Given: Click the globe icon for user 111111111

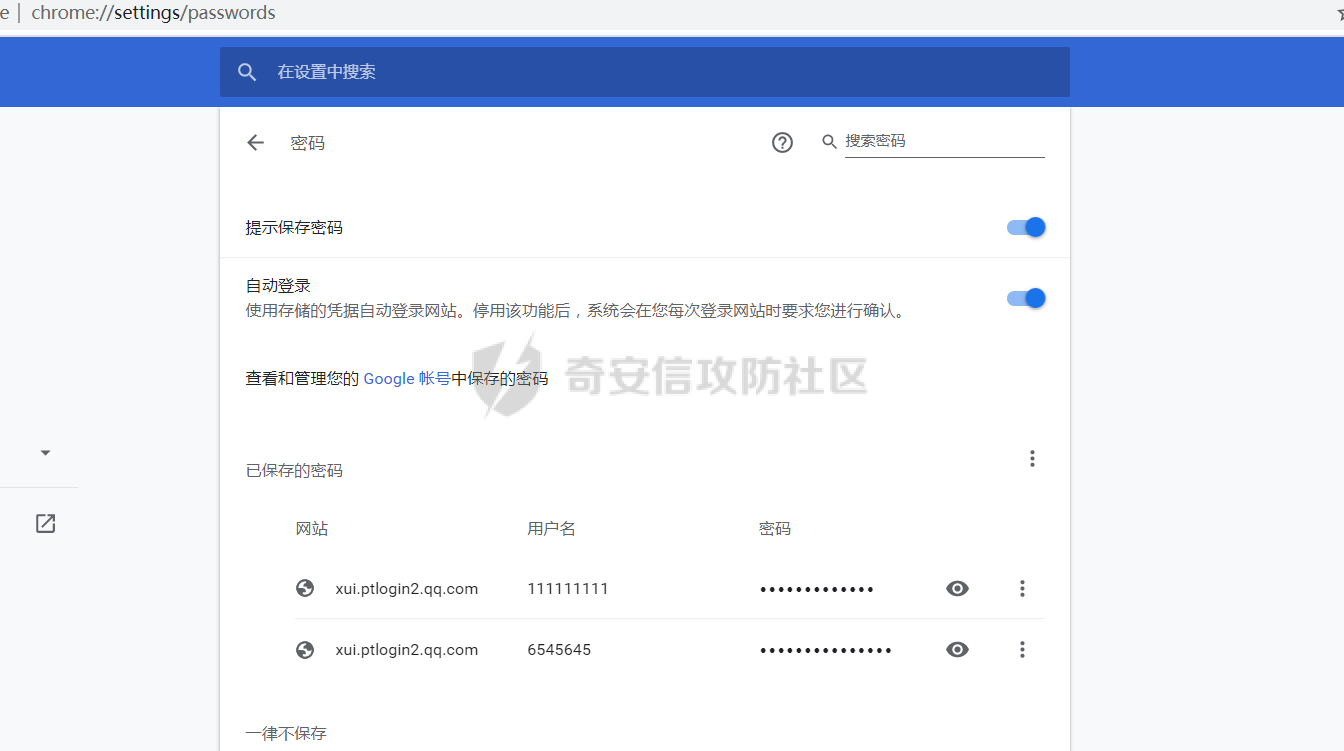Looking at the screenshot, I should coord(306,588).
